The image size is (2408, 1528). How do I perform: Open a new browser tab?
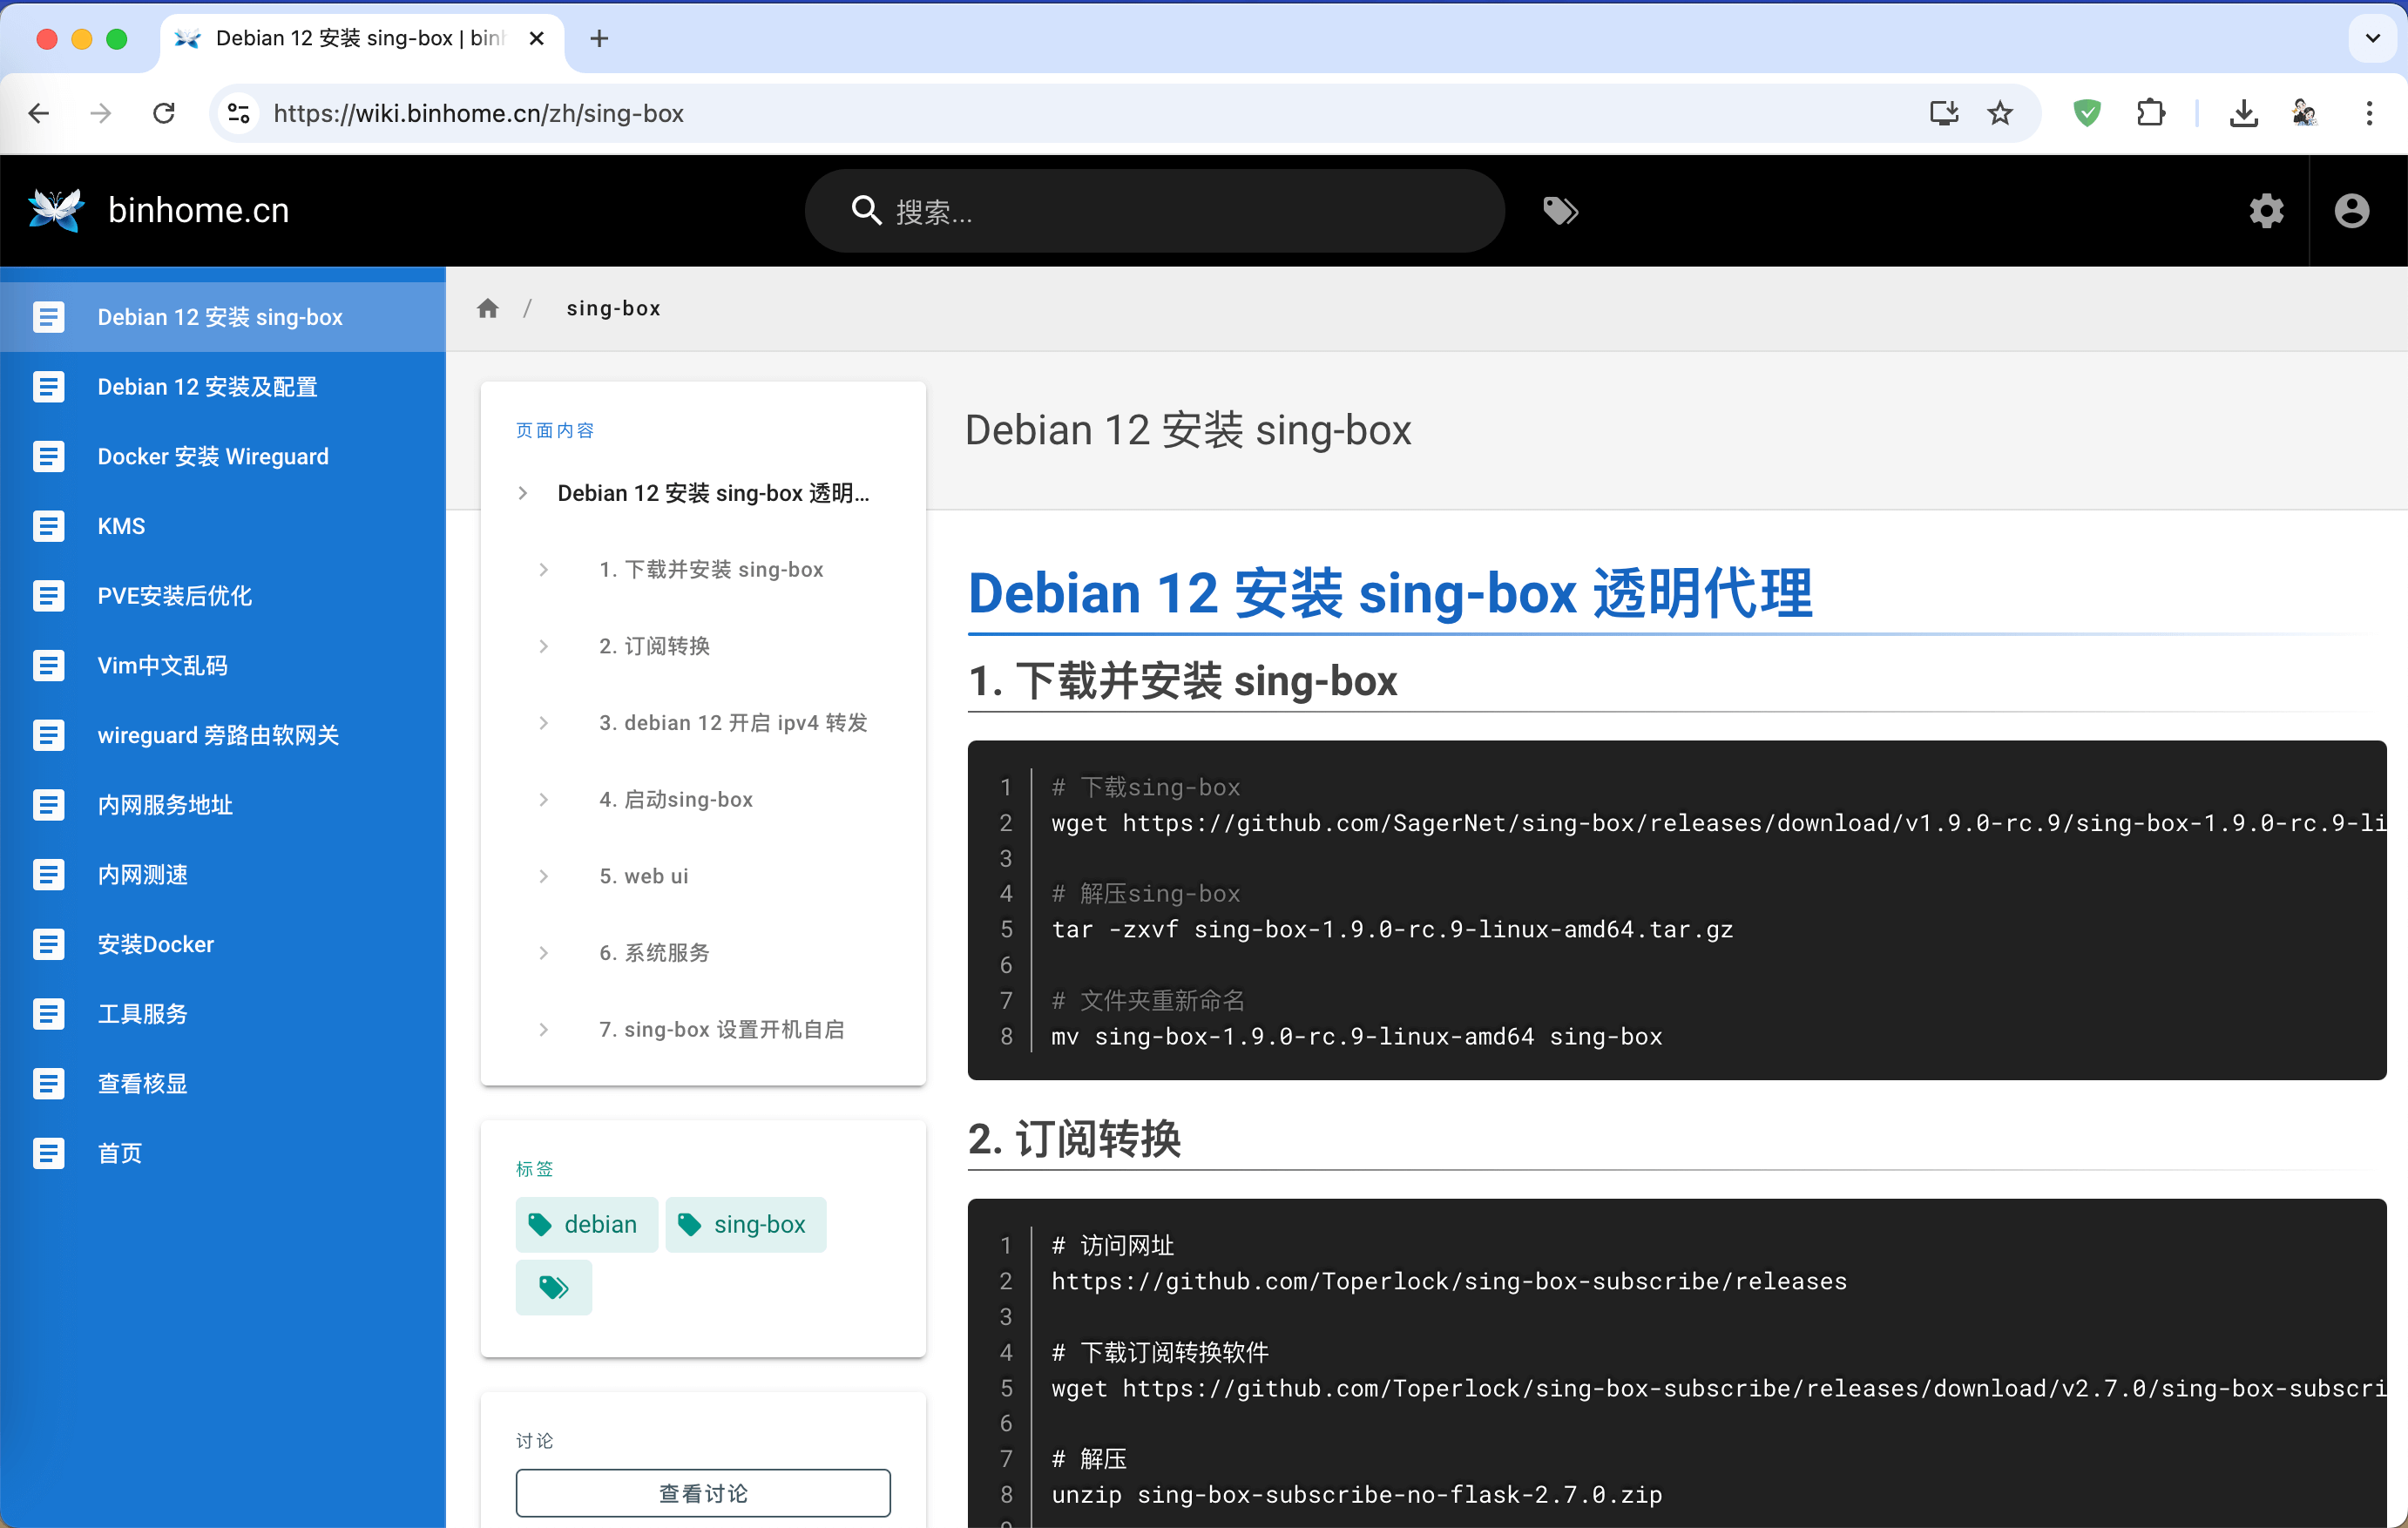(599, 38)
